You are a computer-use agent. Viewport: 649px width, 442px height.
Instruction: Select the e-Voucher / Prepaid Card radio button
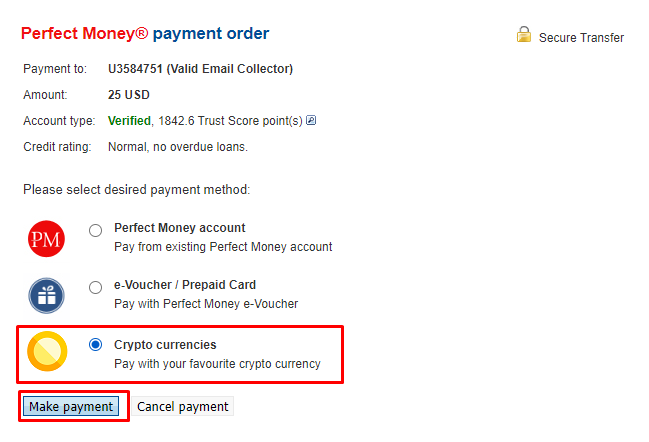pos(96,287)
